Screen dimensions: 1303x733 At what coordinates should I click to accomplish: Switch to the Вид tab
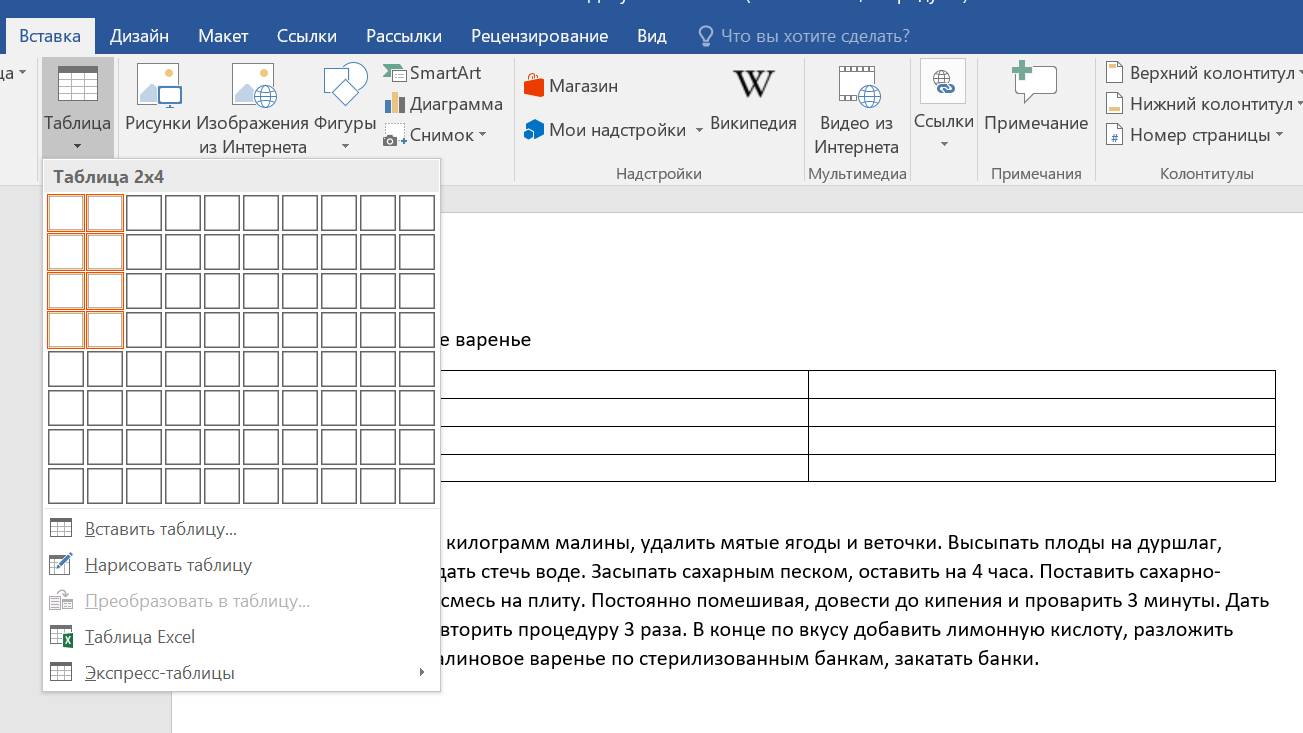click(x=652, y=36)
